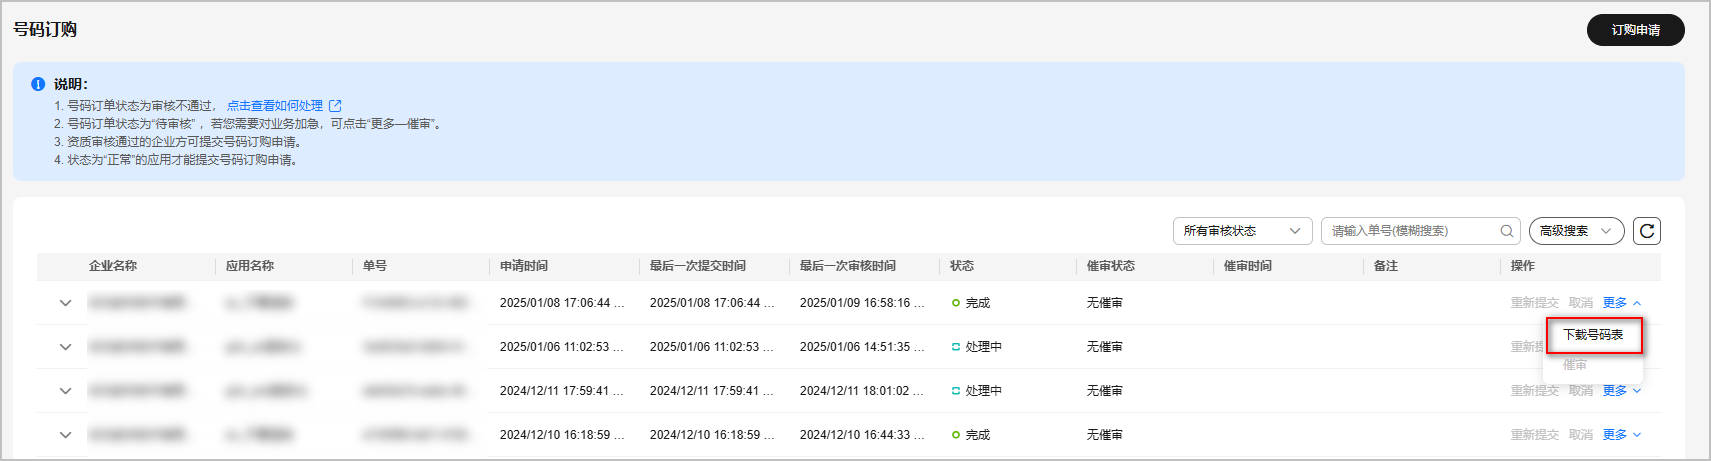
Task: Click the order number search field
Action: (1410, 231)
